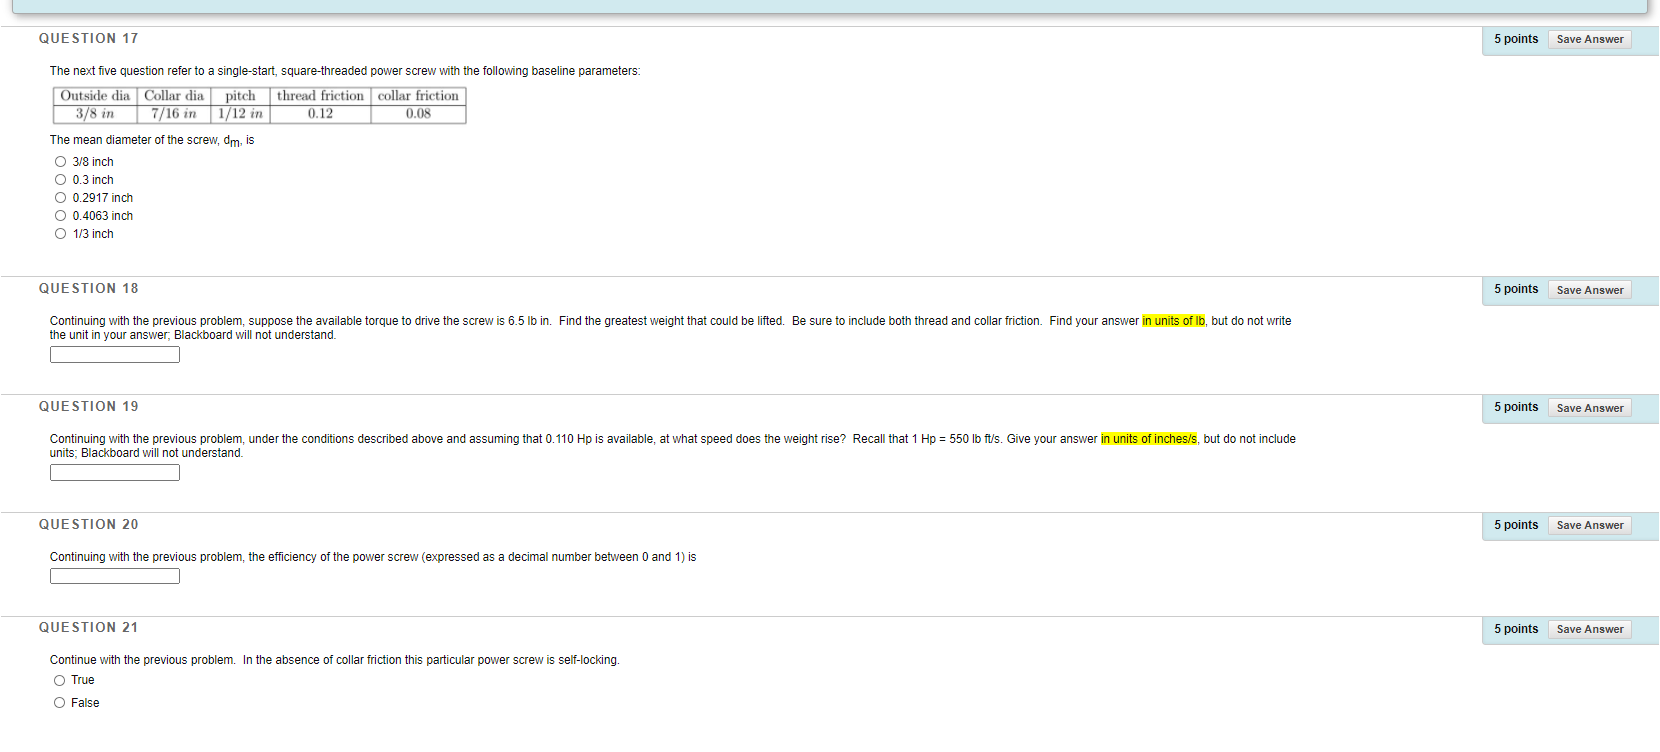Image resolution: width=1660 pixels, height=752 pixels.
Task: Select False for Question 21
Action: (60, 703)
